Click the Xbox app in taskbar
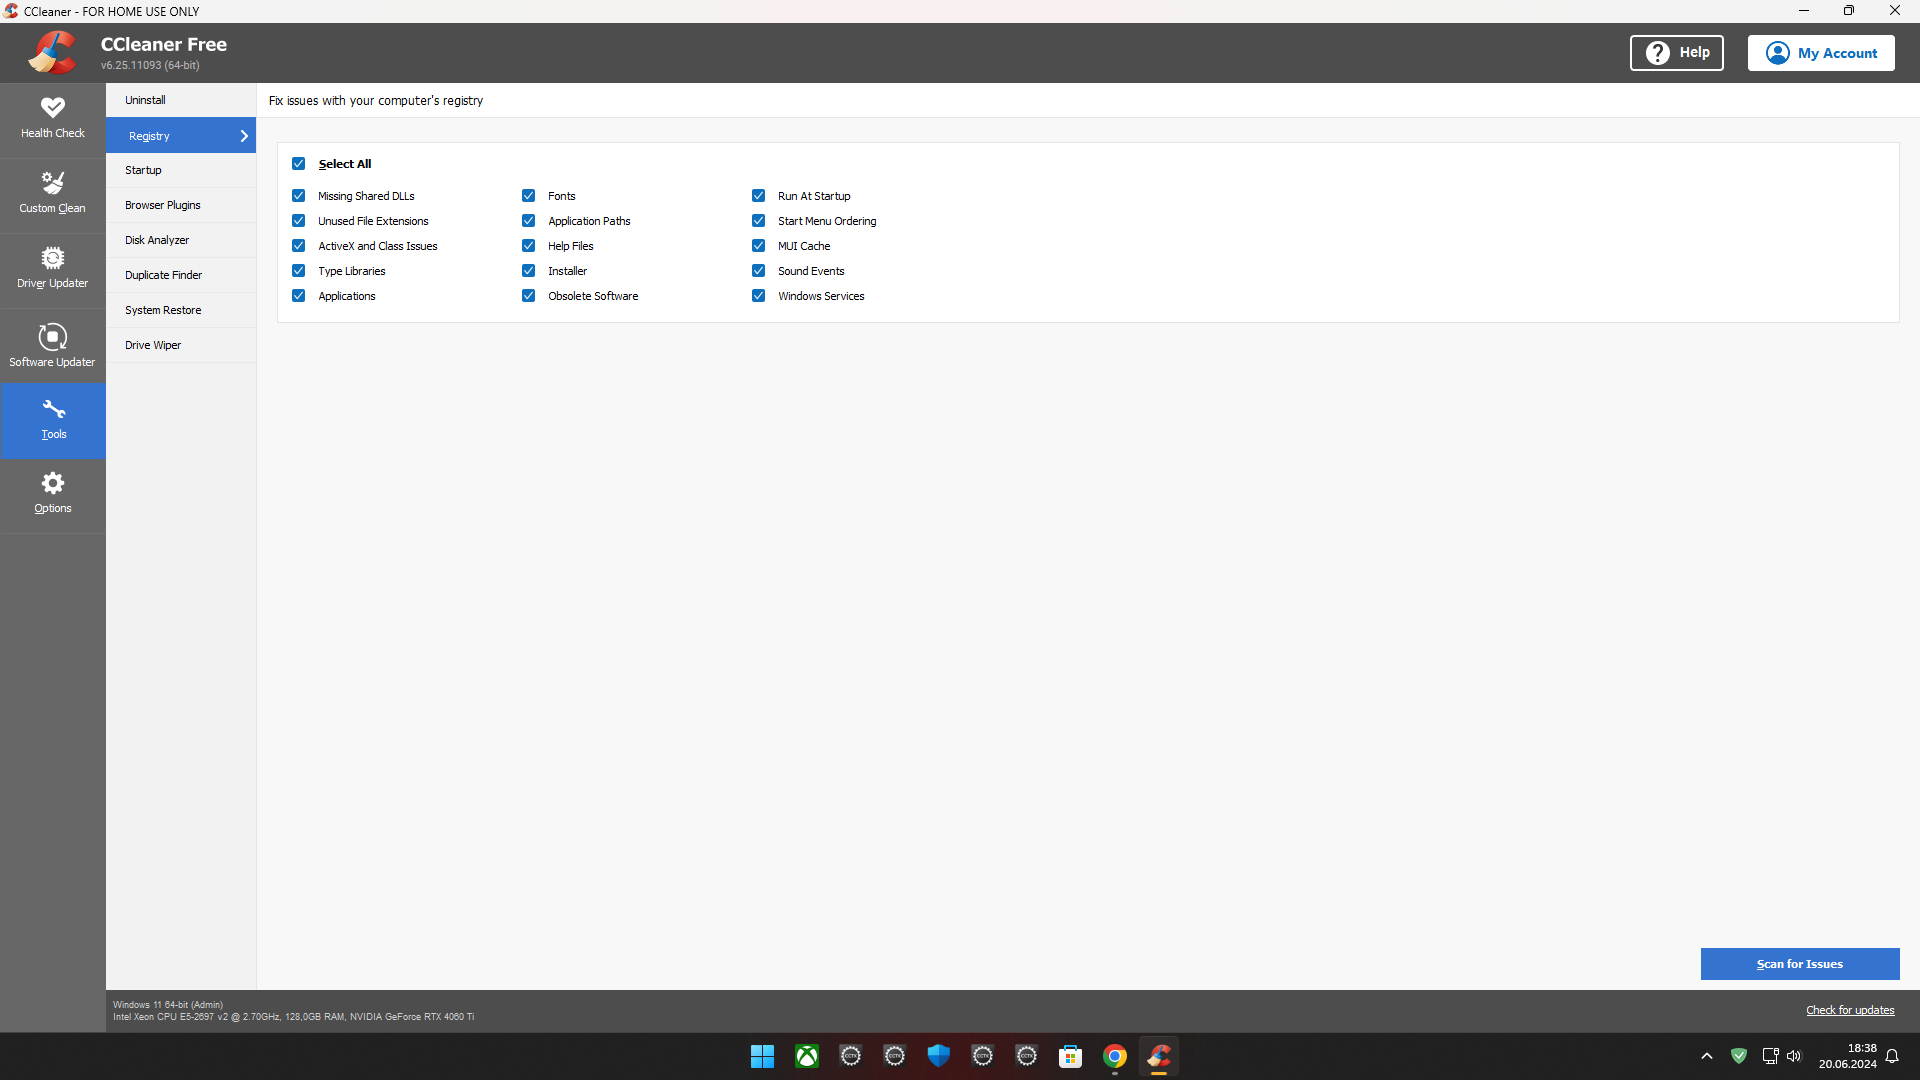This screenshot has width=1920, height=1080. [807, 1056]
